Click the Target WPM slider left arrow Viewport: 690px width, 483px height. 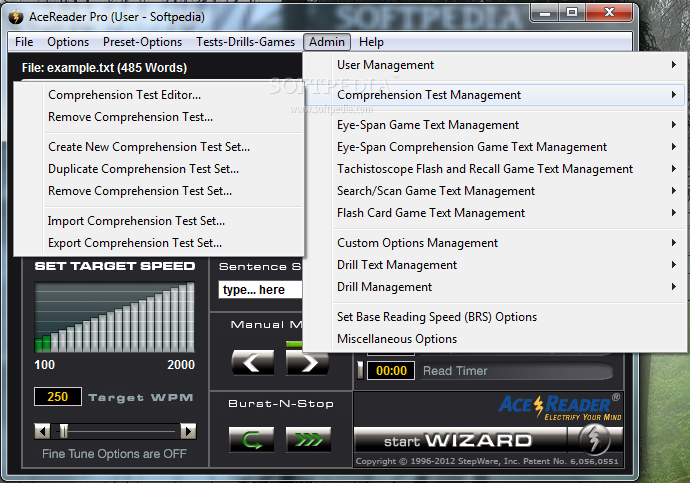(42, 431)
